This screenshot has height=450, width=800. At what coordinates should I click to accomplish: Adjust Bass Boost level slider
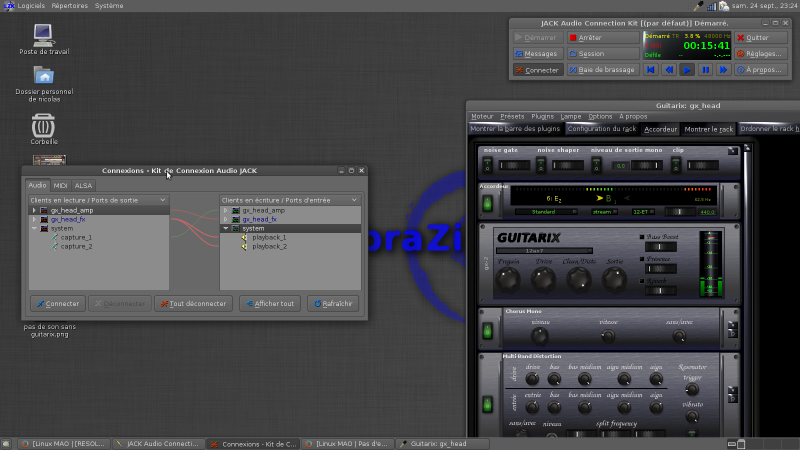click(x=661, y=247)
